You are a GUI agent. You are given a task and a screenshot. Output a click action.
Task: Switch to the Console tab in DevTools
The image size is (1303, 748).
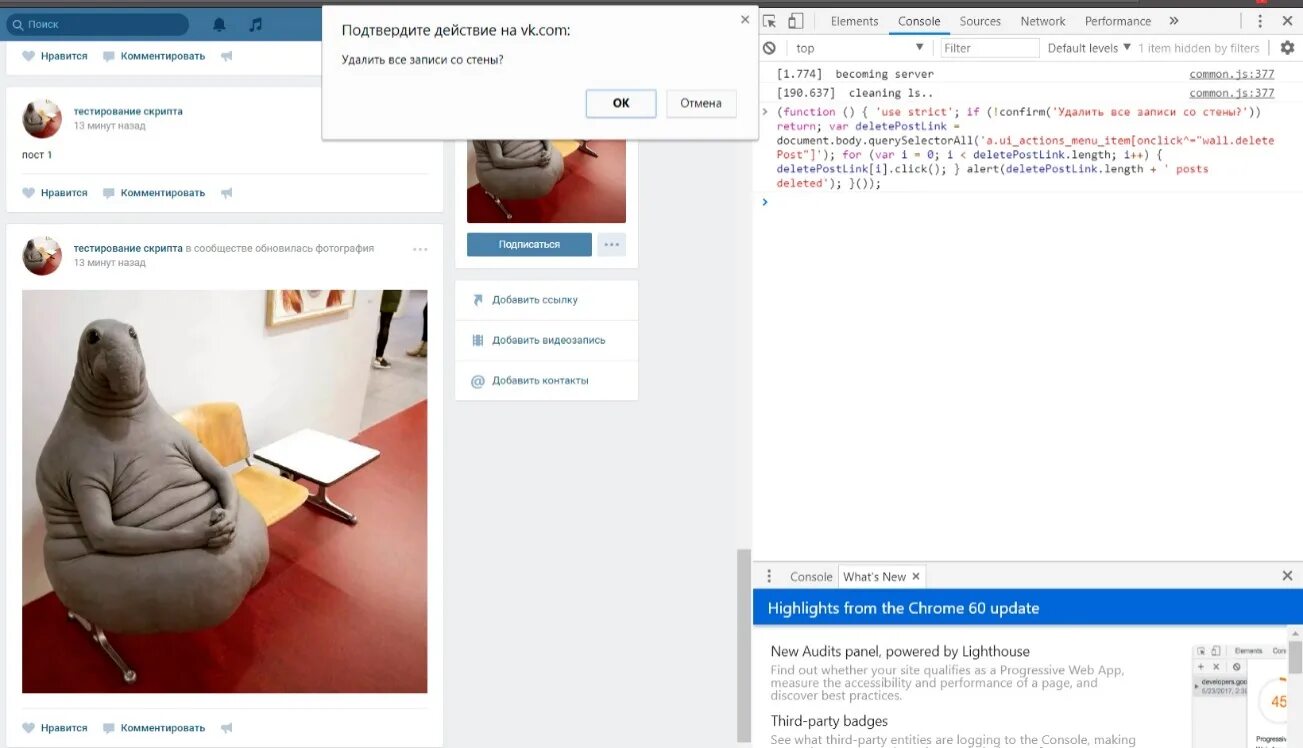tap(919, 21)
